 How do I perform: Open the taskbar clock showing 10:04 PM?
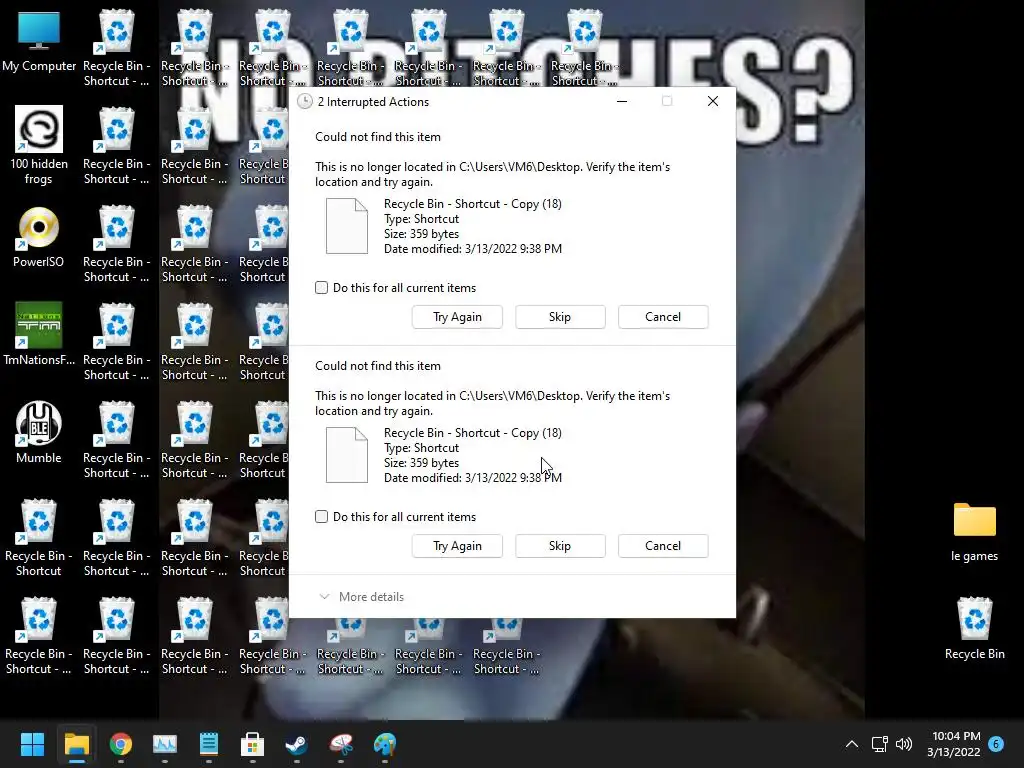[954, 744]
